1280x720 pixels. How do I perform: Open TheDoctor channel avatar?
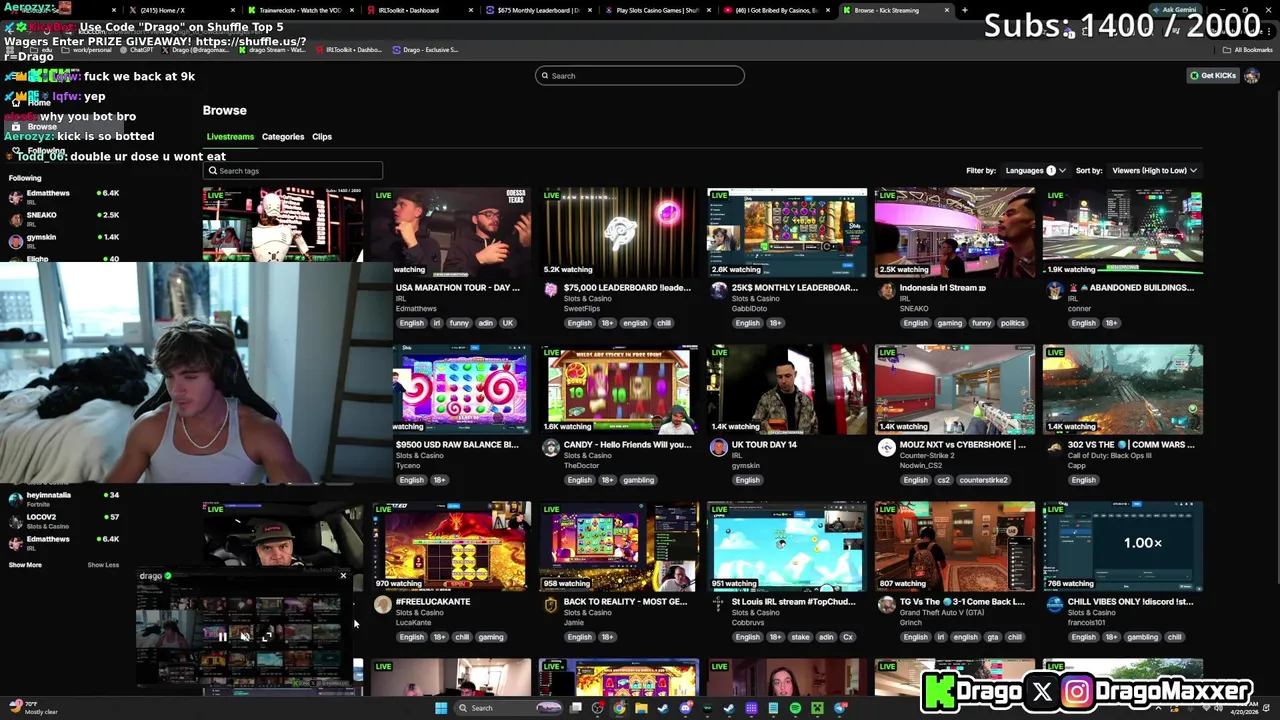pos(551,447)
